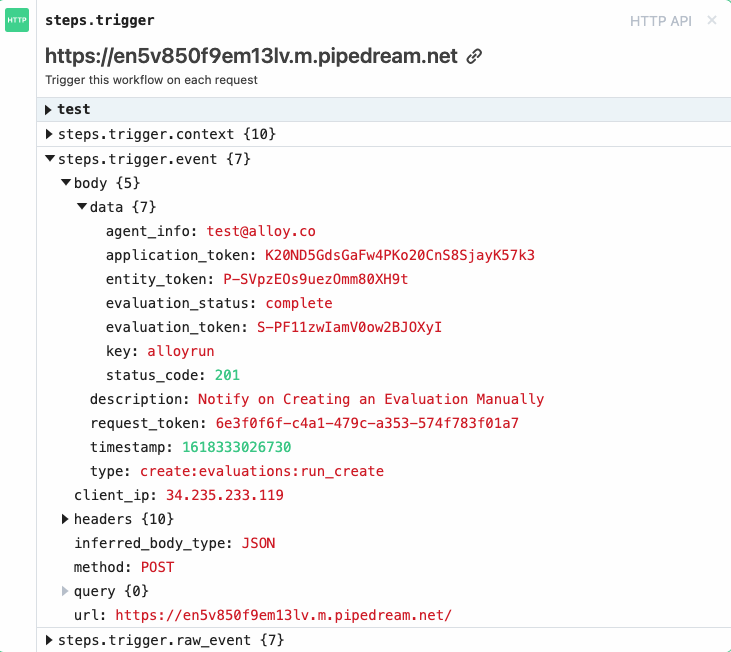The height and width of the screenshot is (652, 731).
Task: Click the HTTP API label
Action: pos(661,21)
